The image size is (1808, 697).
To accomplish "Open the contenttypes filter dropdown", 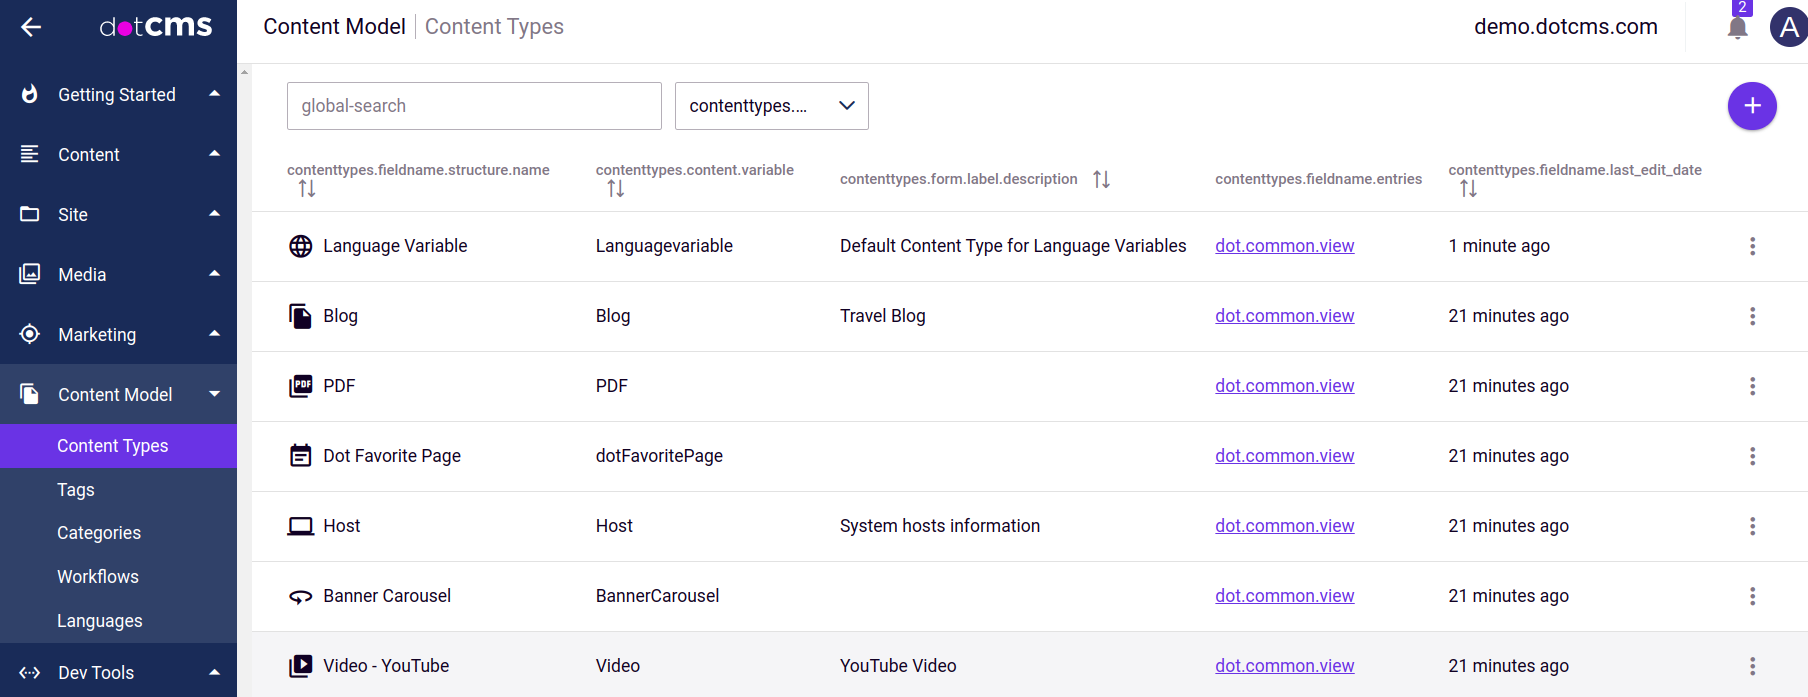I will [771, 106].
